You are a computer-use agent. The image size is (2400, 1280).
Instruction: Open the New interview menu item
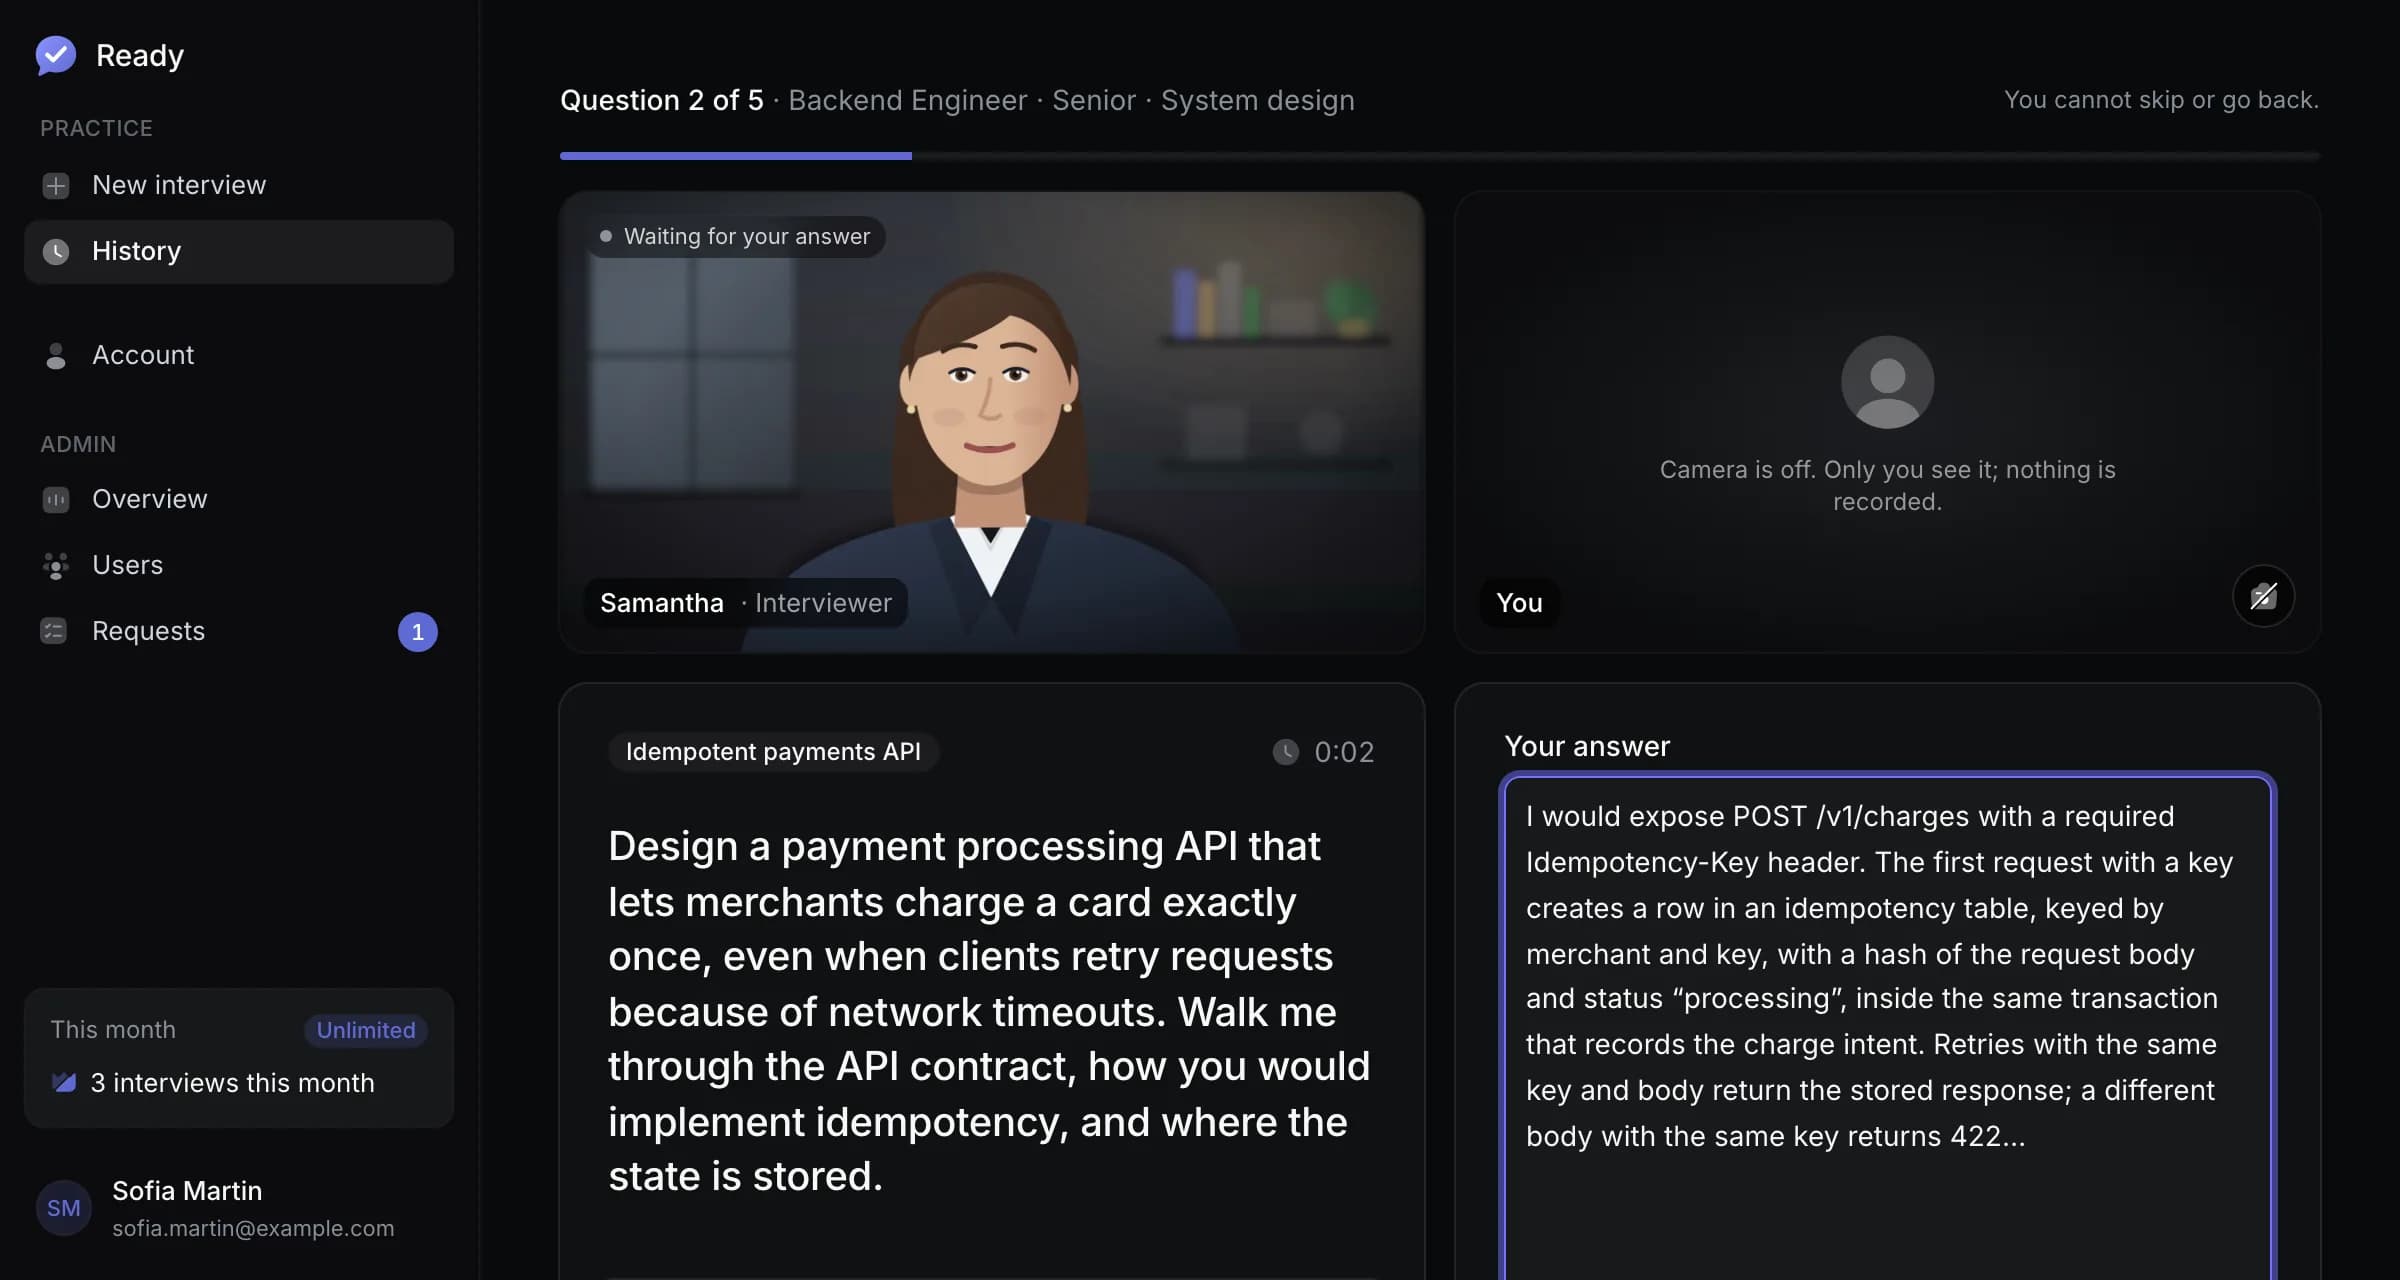(239, 186)
